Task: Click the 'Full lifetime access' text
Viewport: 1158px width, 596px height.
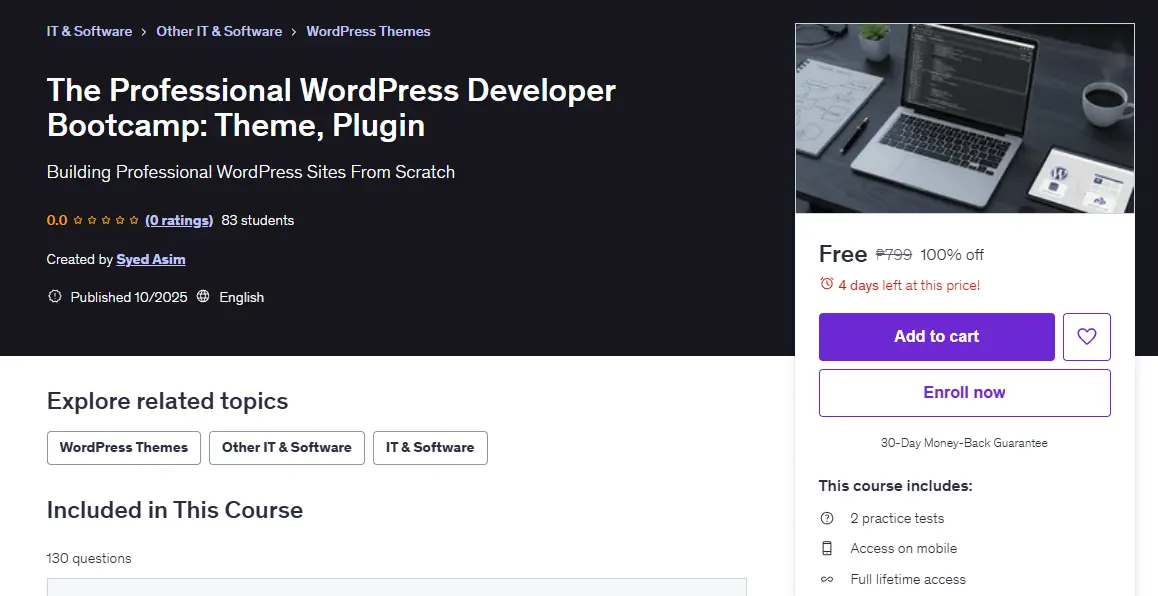Action: [x=908, y=580]
